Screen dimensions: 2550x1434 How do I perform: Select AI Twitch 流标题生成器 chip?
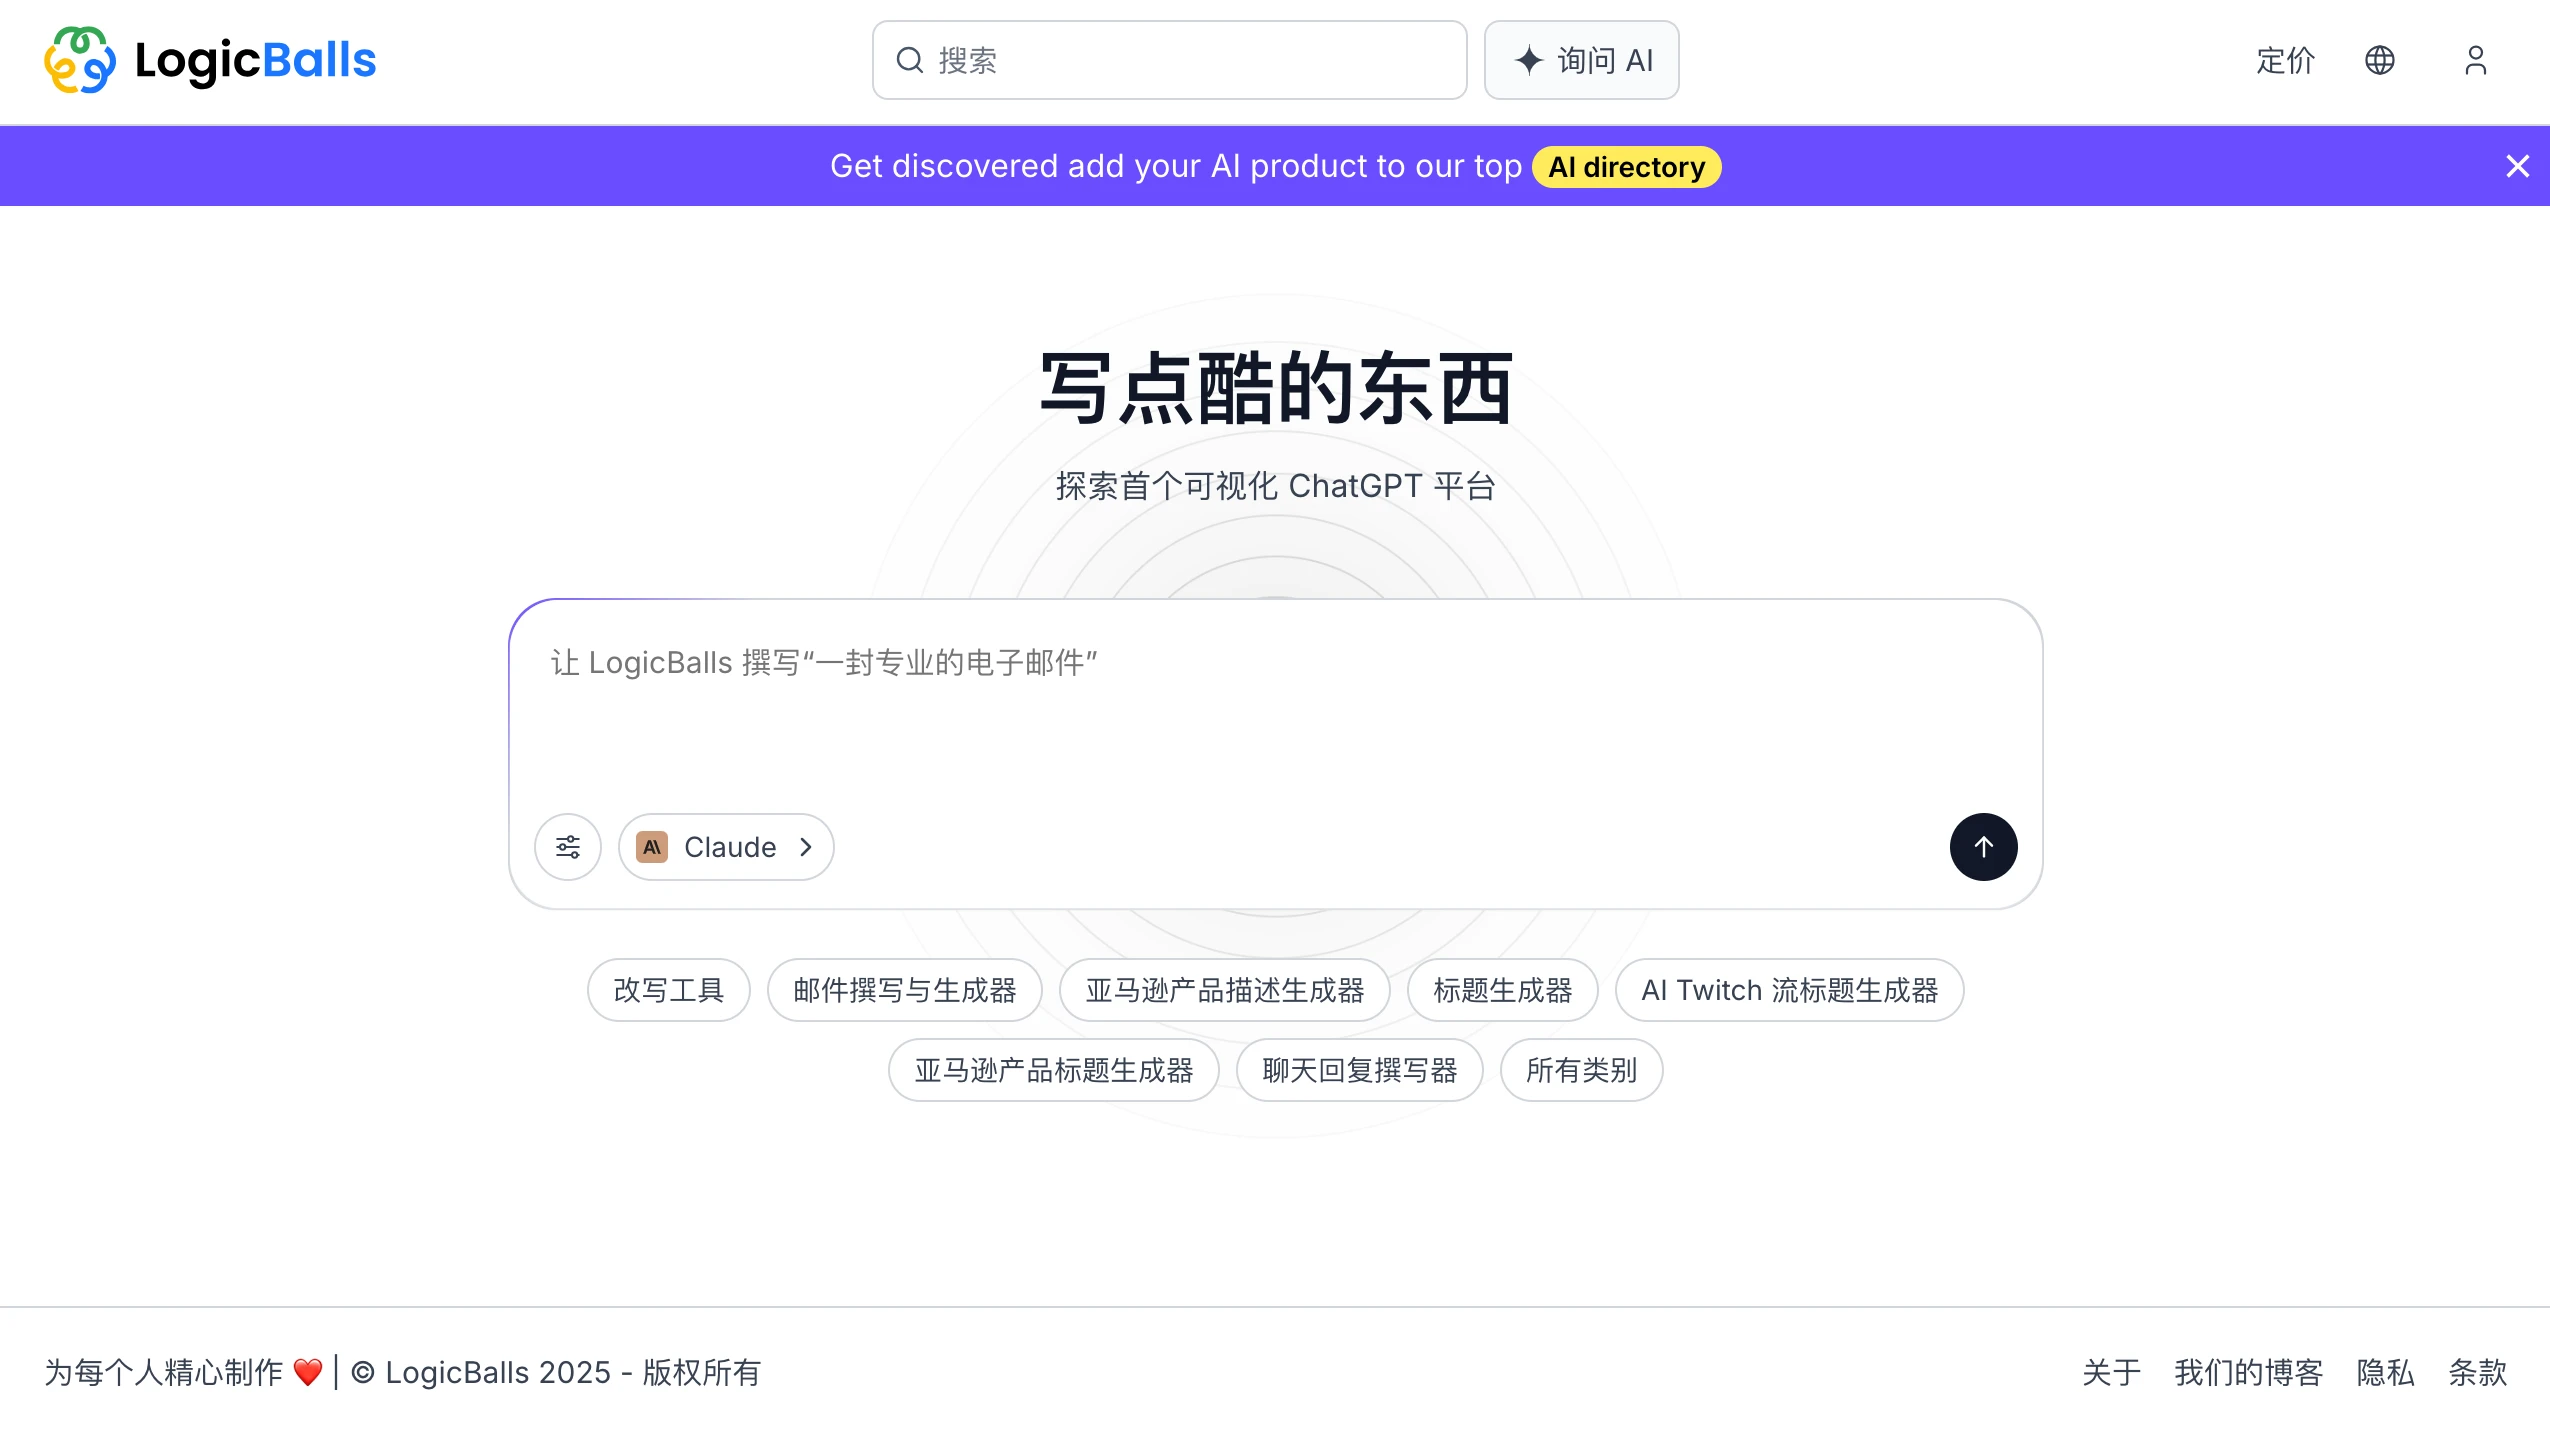[1789, 990]
